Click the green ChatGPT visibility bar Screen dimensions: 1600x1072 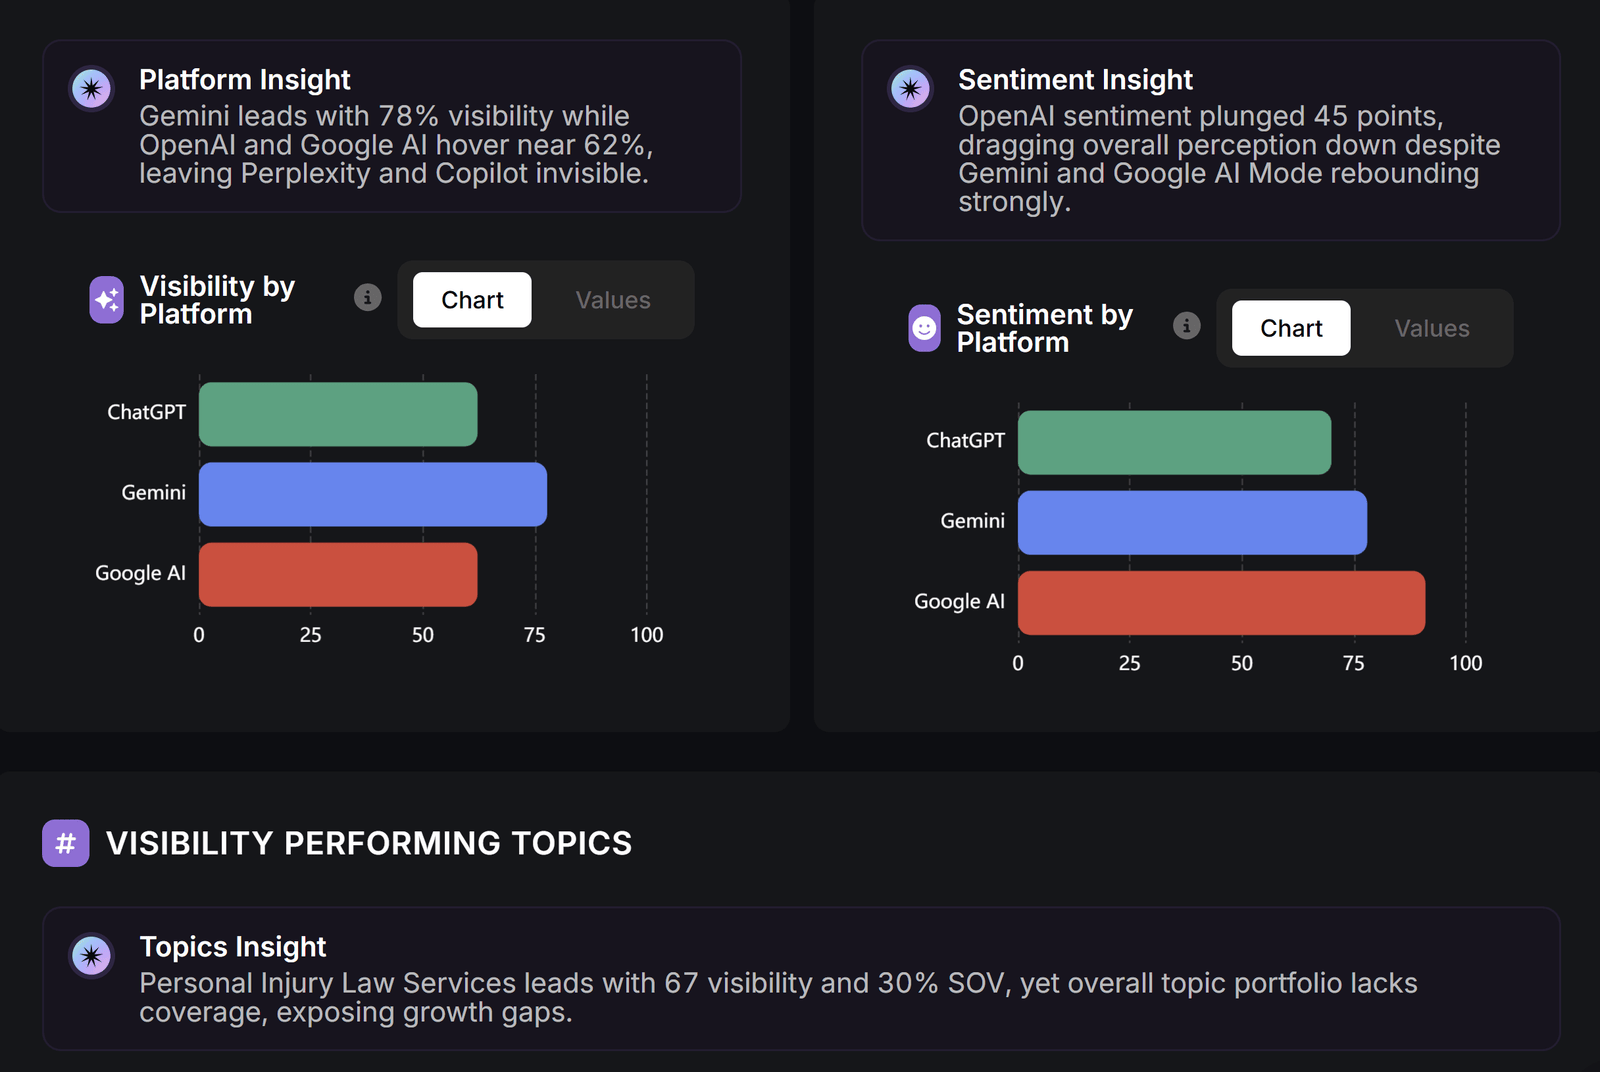338,414
